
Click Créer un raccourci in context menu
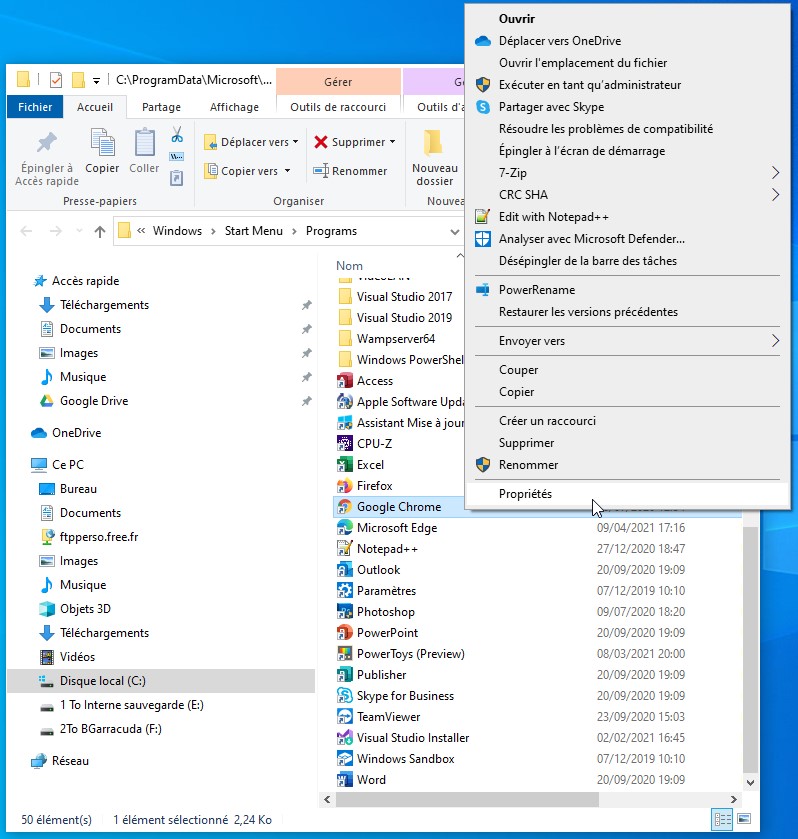547,421
